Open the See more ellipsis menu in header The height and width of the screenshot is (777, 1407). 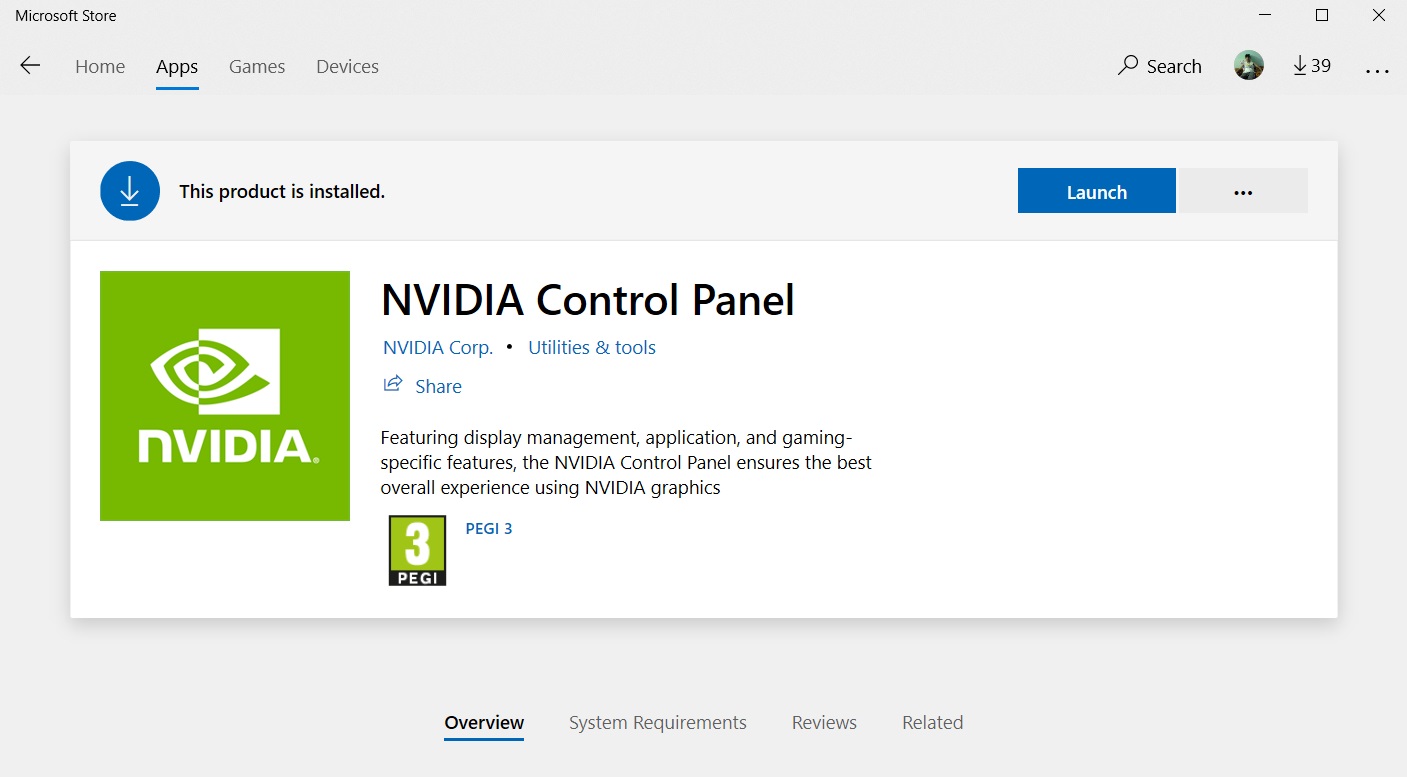pyautogui.click(x=1377, y=68)
